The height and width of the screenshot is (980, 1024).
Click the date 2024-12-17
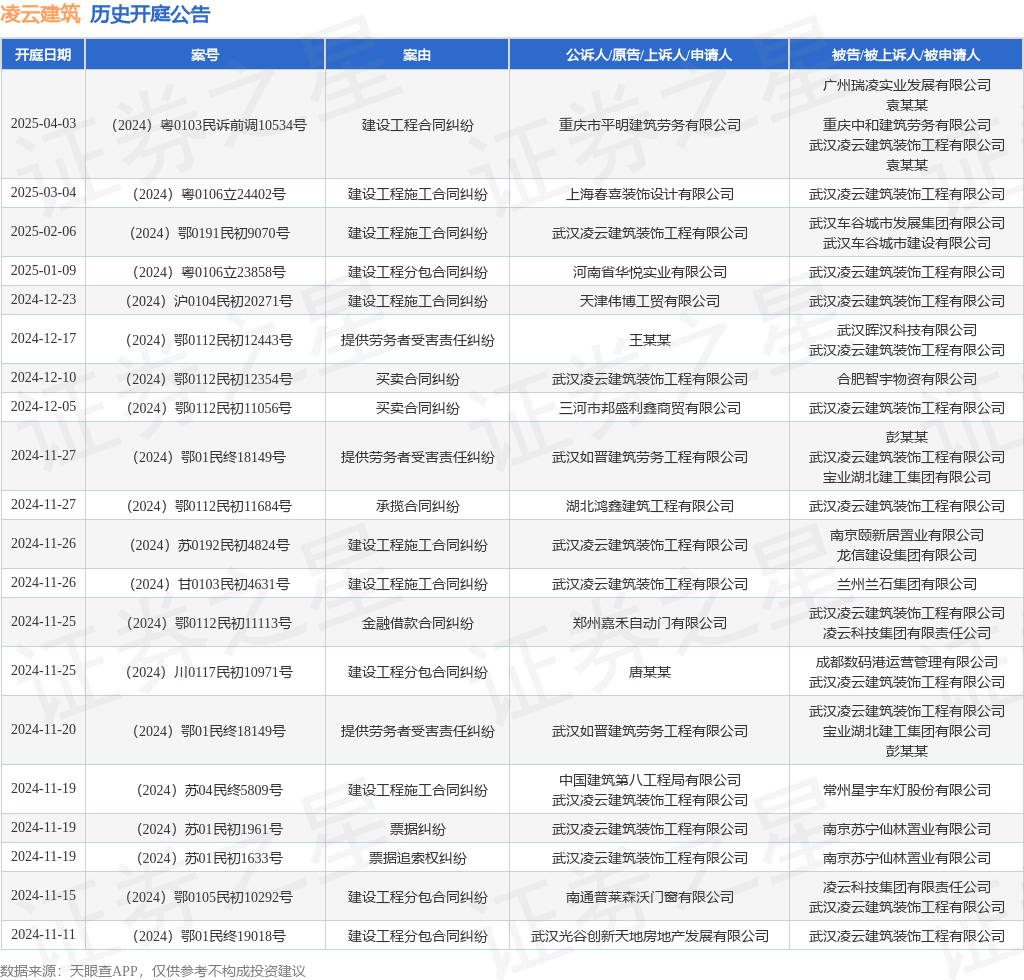(43, 339)
